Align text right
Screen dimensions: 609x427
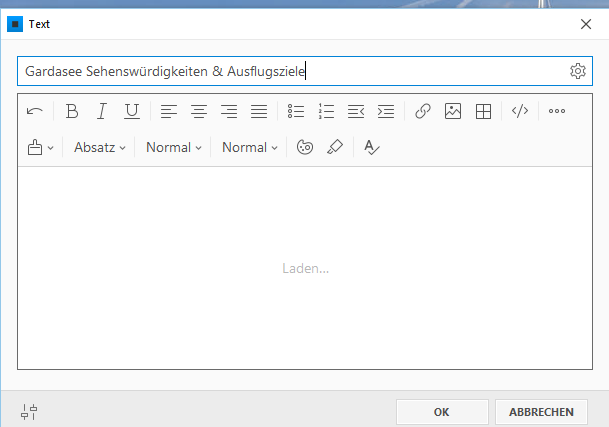tap(229, 112)
